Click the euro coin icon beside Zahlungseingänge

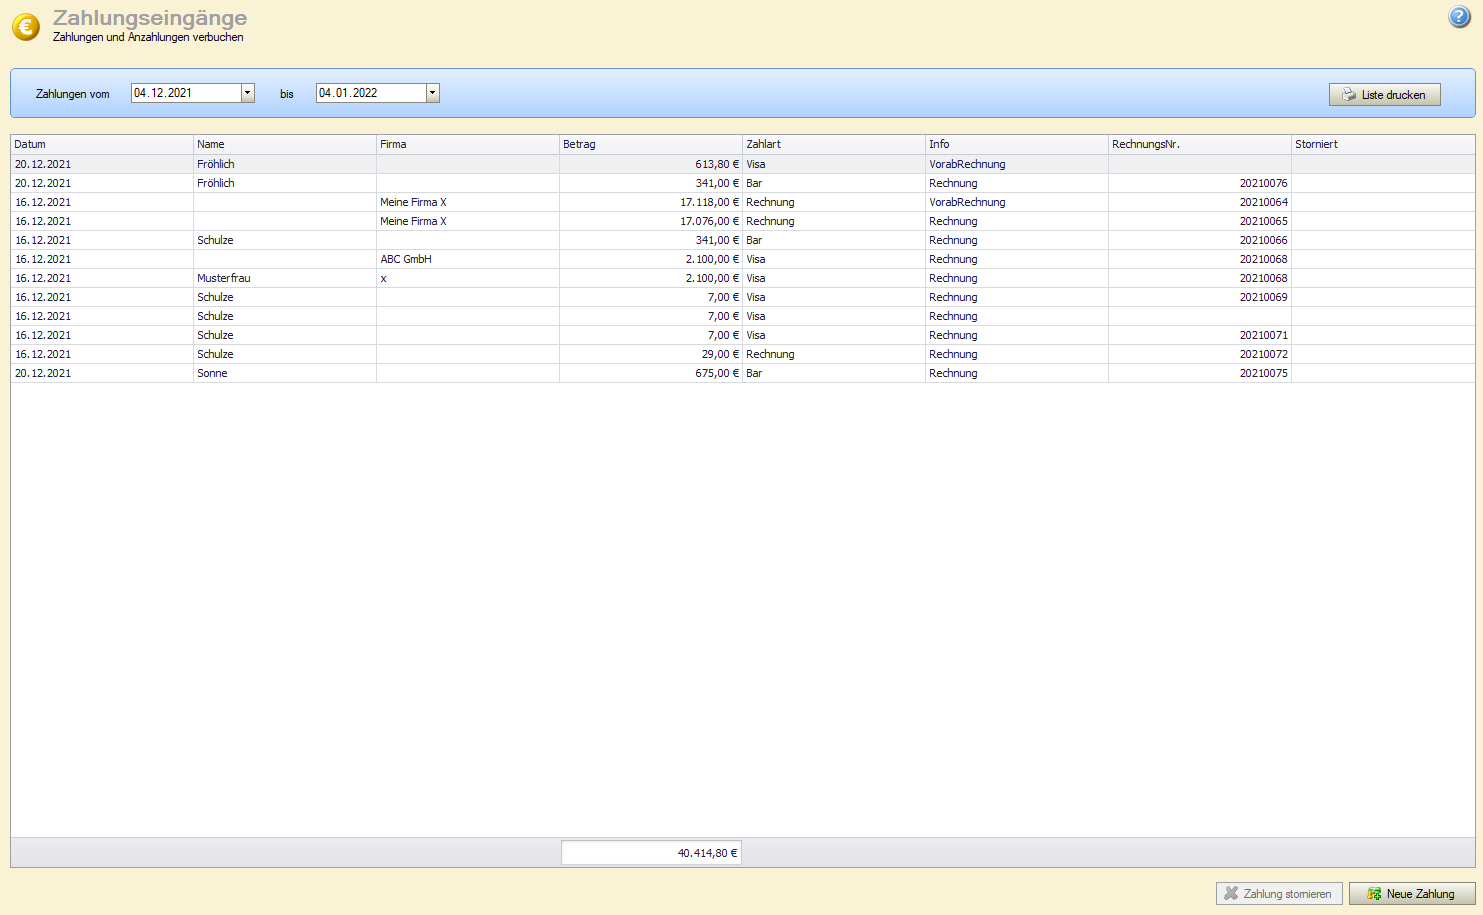pos(26,27)
